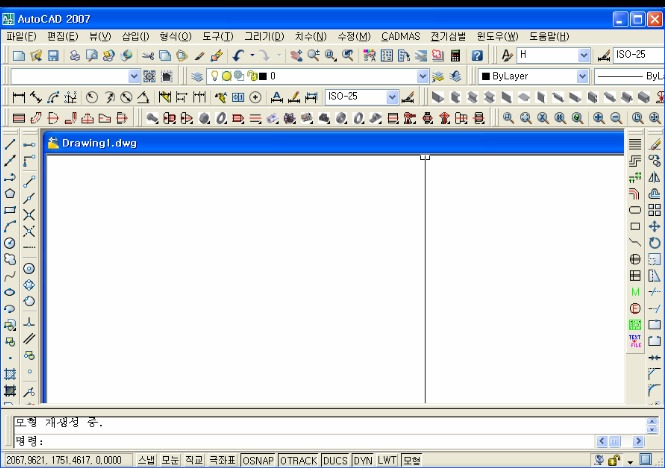Click the Zoom Out minus magnifier icon
665x468 pixels.
pos(616,118)
